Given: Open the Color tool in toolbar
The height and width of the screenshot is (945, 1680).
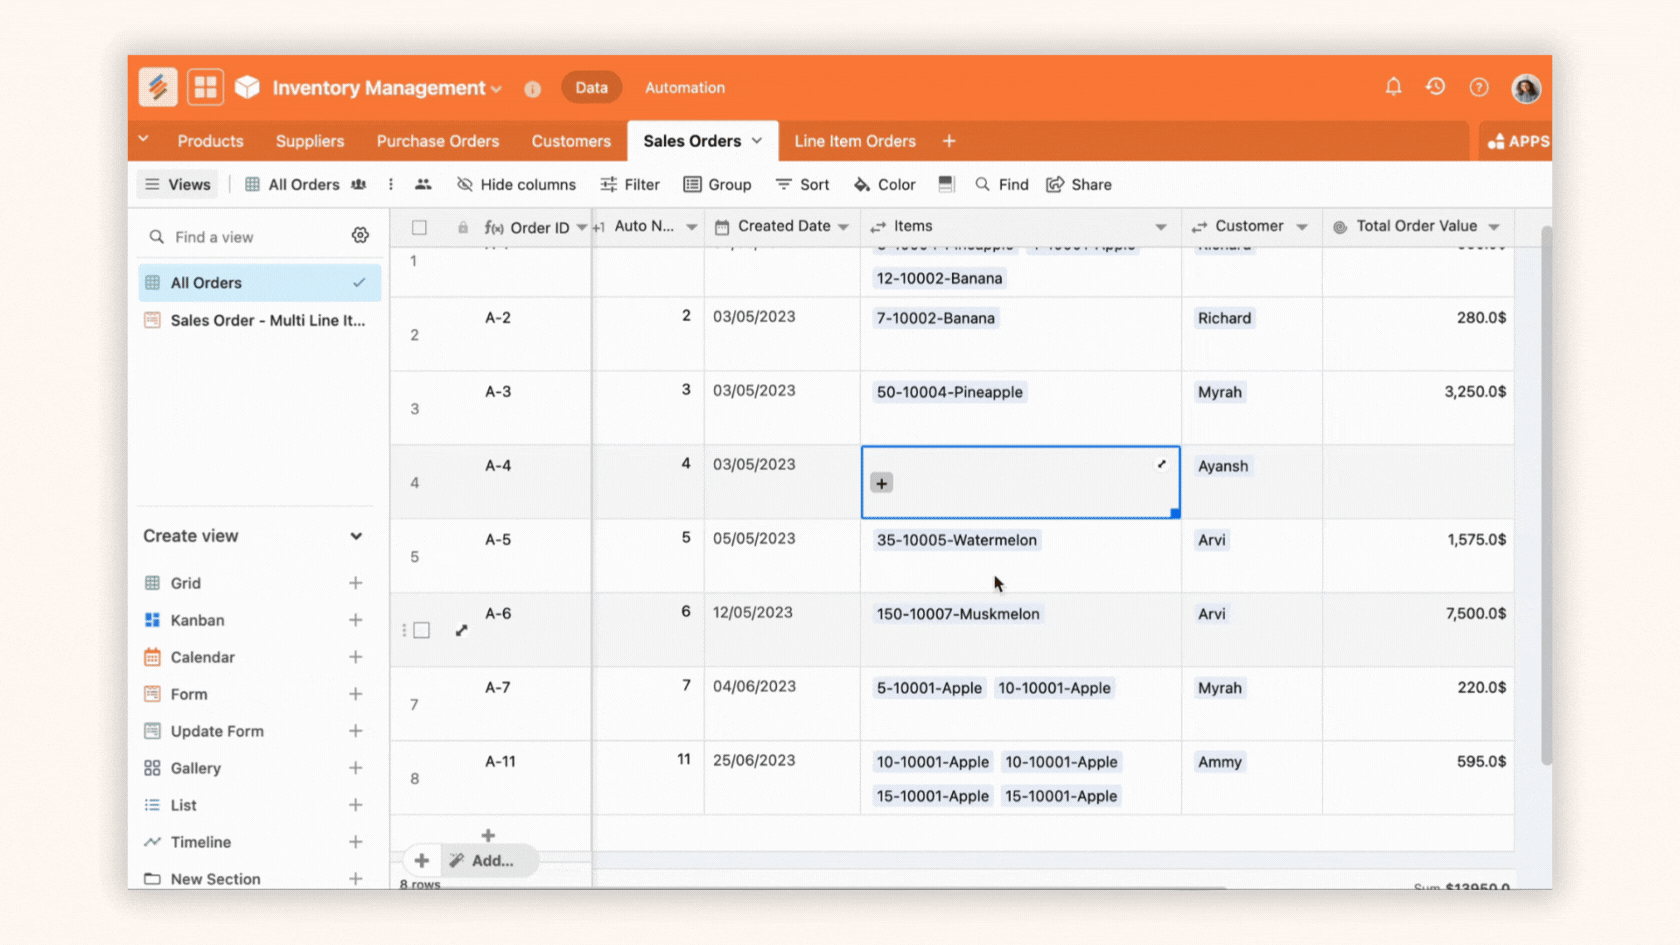Looking at the screenshot, I should point(884,184).
